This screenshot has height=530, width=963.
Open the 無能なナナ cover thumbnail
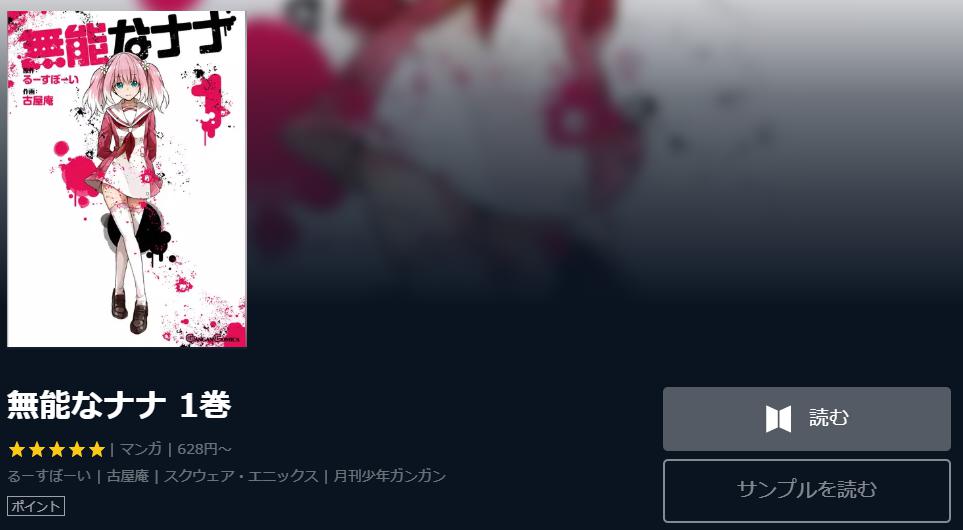tap(127, 179)
